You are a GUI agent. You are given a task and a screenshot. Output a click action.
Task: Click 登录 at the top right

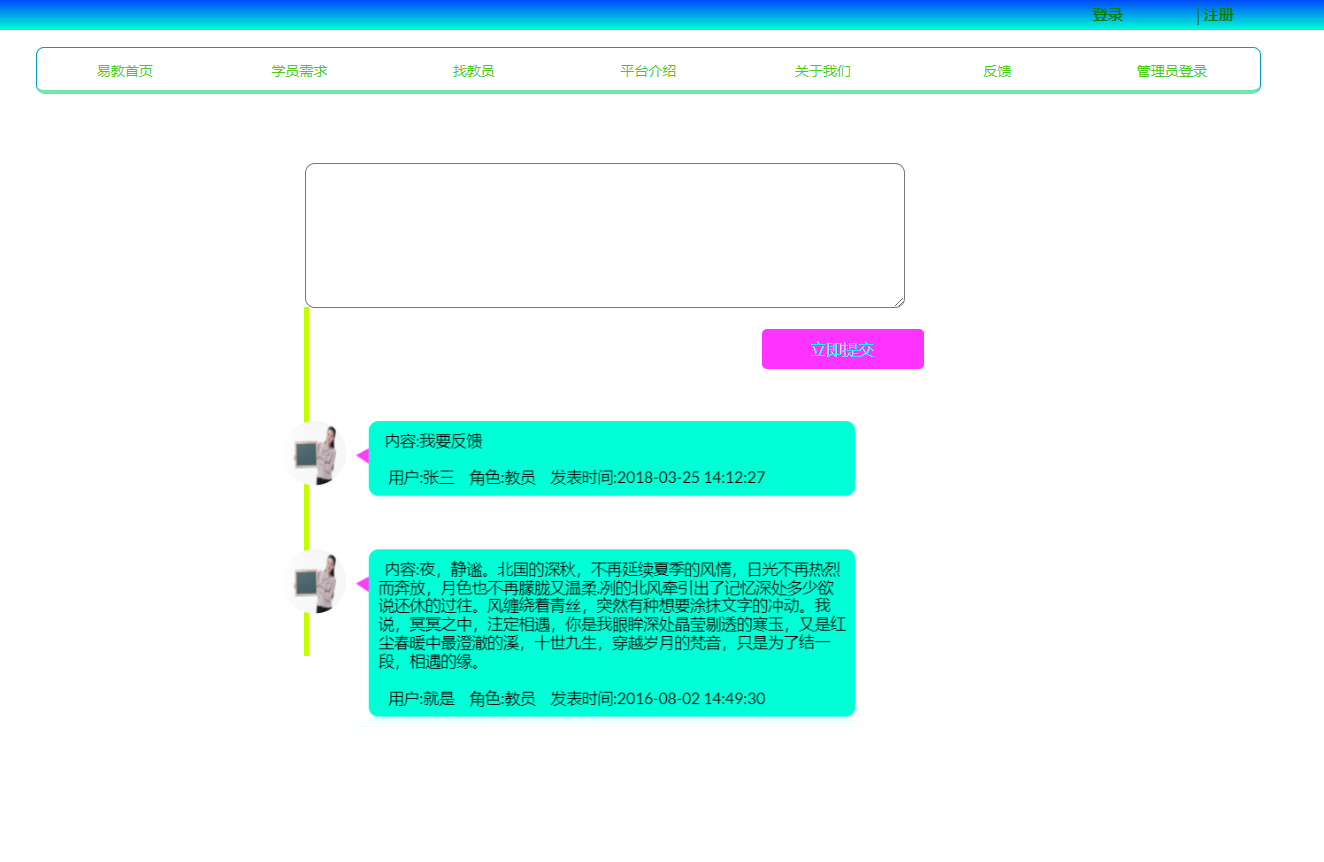tap(1106, 14)
